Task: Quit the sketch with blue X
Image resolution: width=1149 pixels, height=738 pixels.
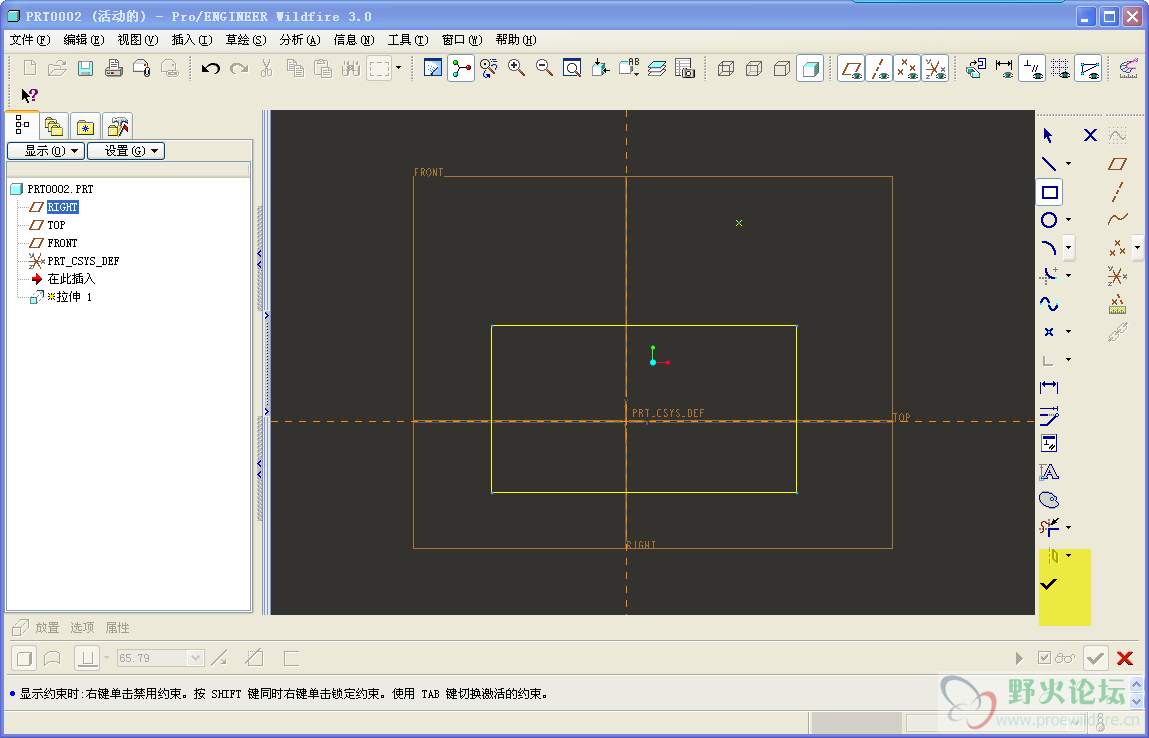Action: pyautogui.click(x=1090, y=135)
